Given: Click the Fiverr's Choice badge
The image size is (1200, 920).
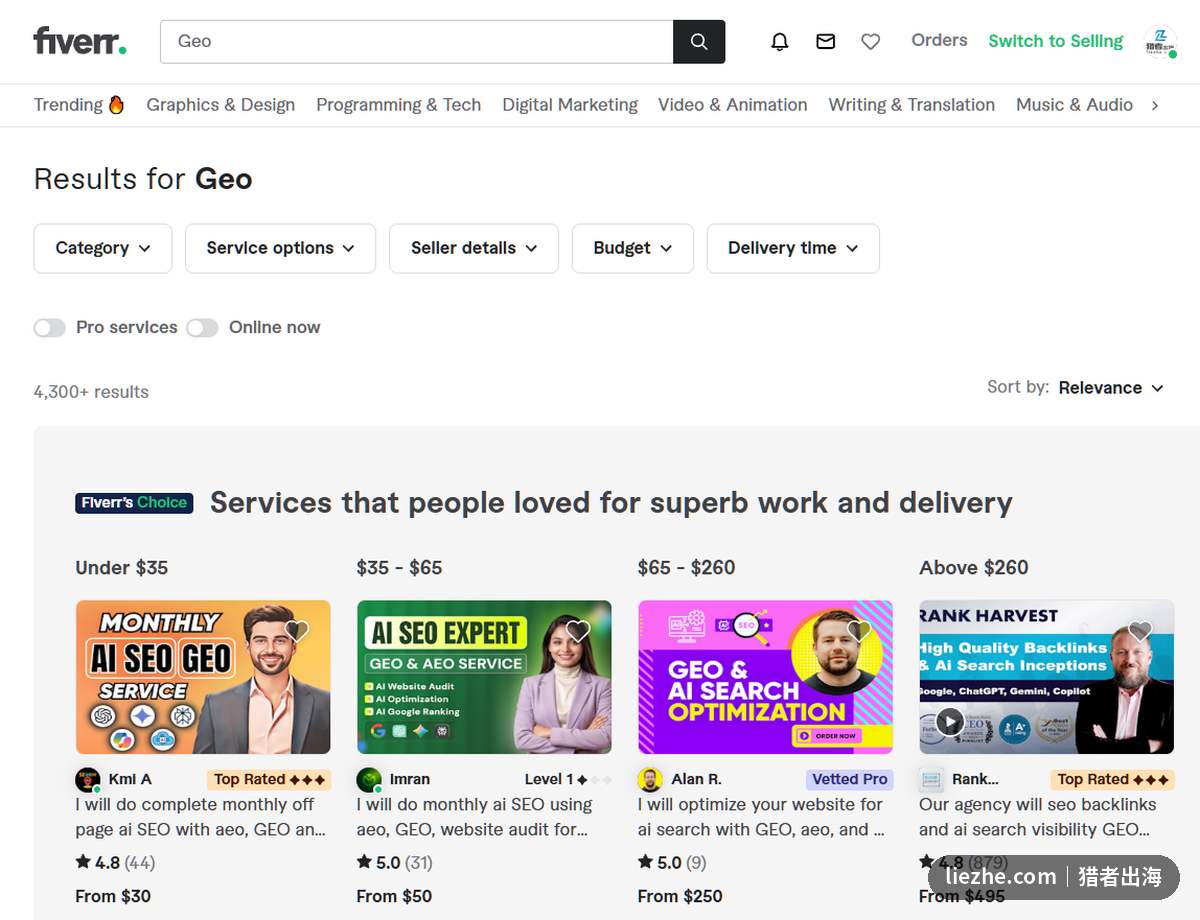Looking at the screenshot, I should (x=134, y=503).
